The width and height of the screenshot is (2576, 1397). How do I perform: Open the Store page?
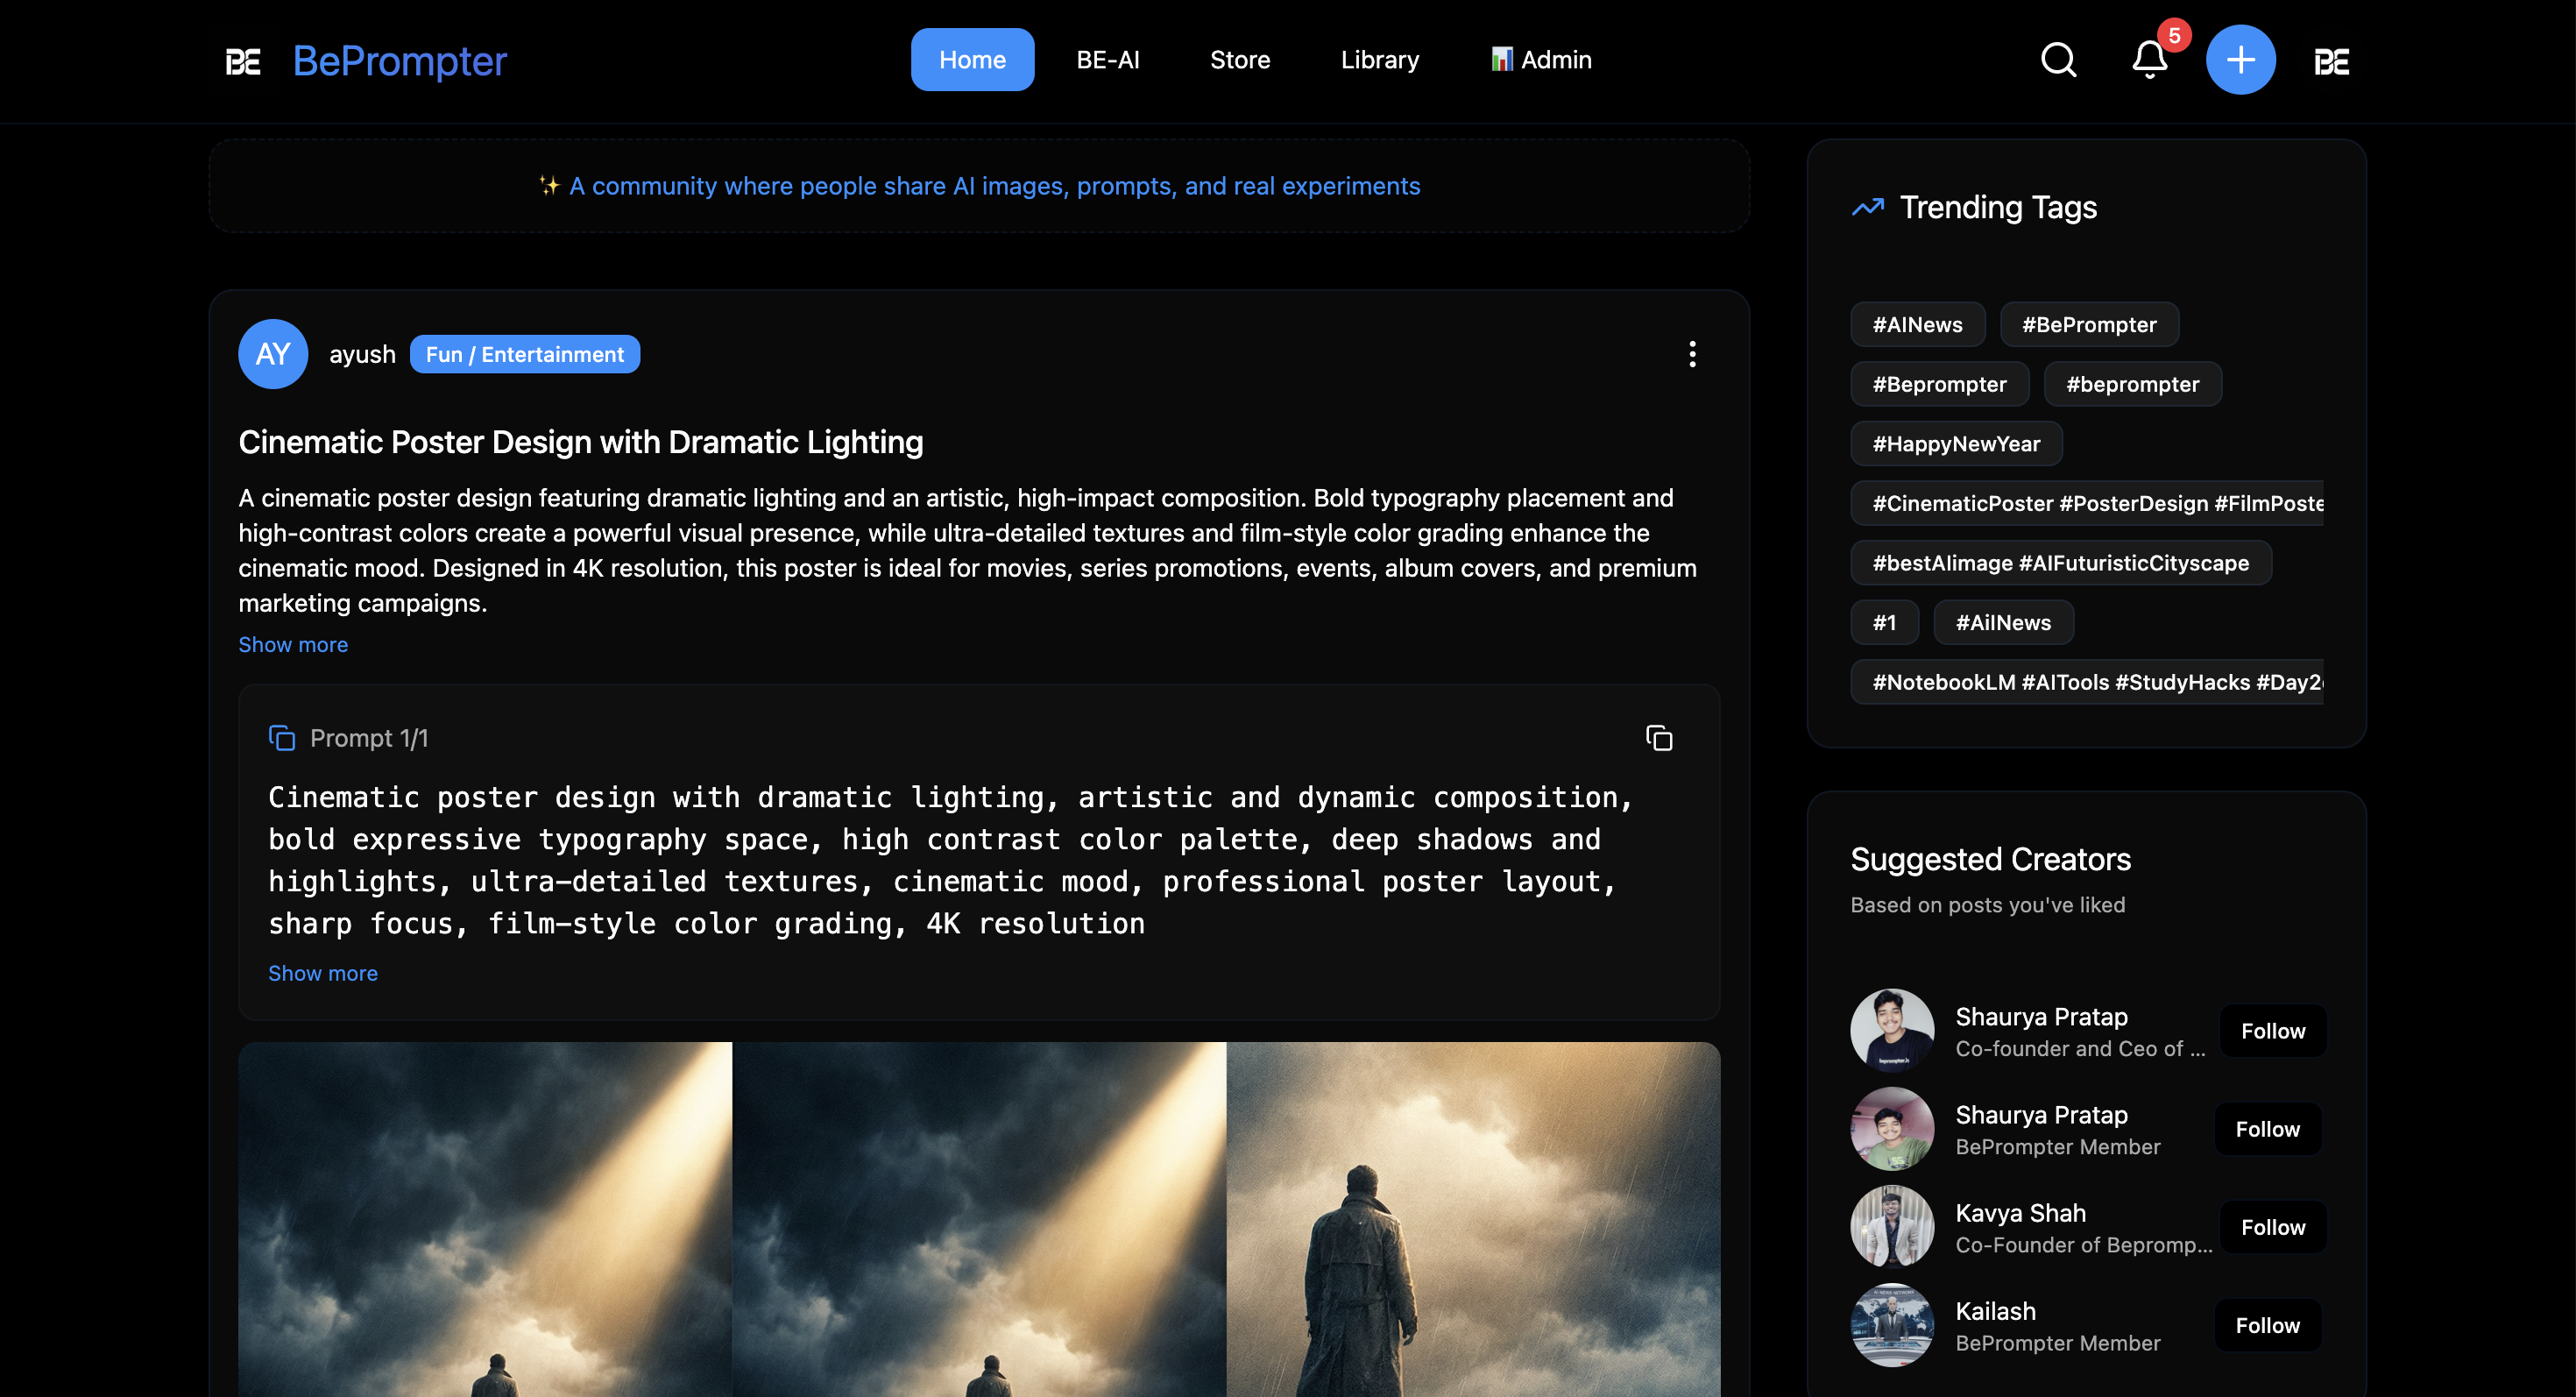coord(1240,59)
